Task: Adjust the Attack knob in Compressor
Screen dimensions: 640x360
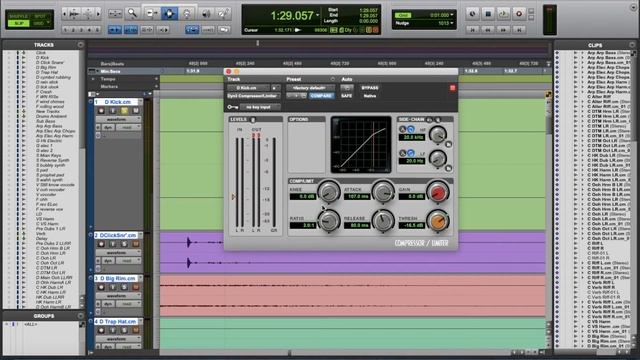Action: 383,191
